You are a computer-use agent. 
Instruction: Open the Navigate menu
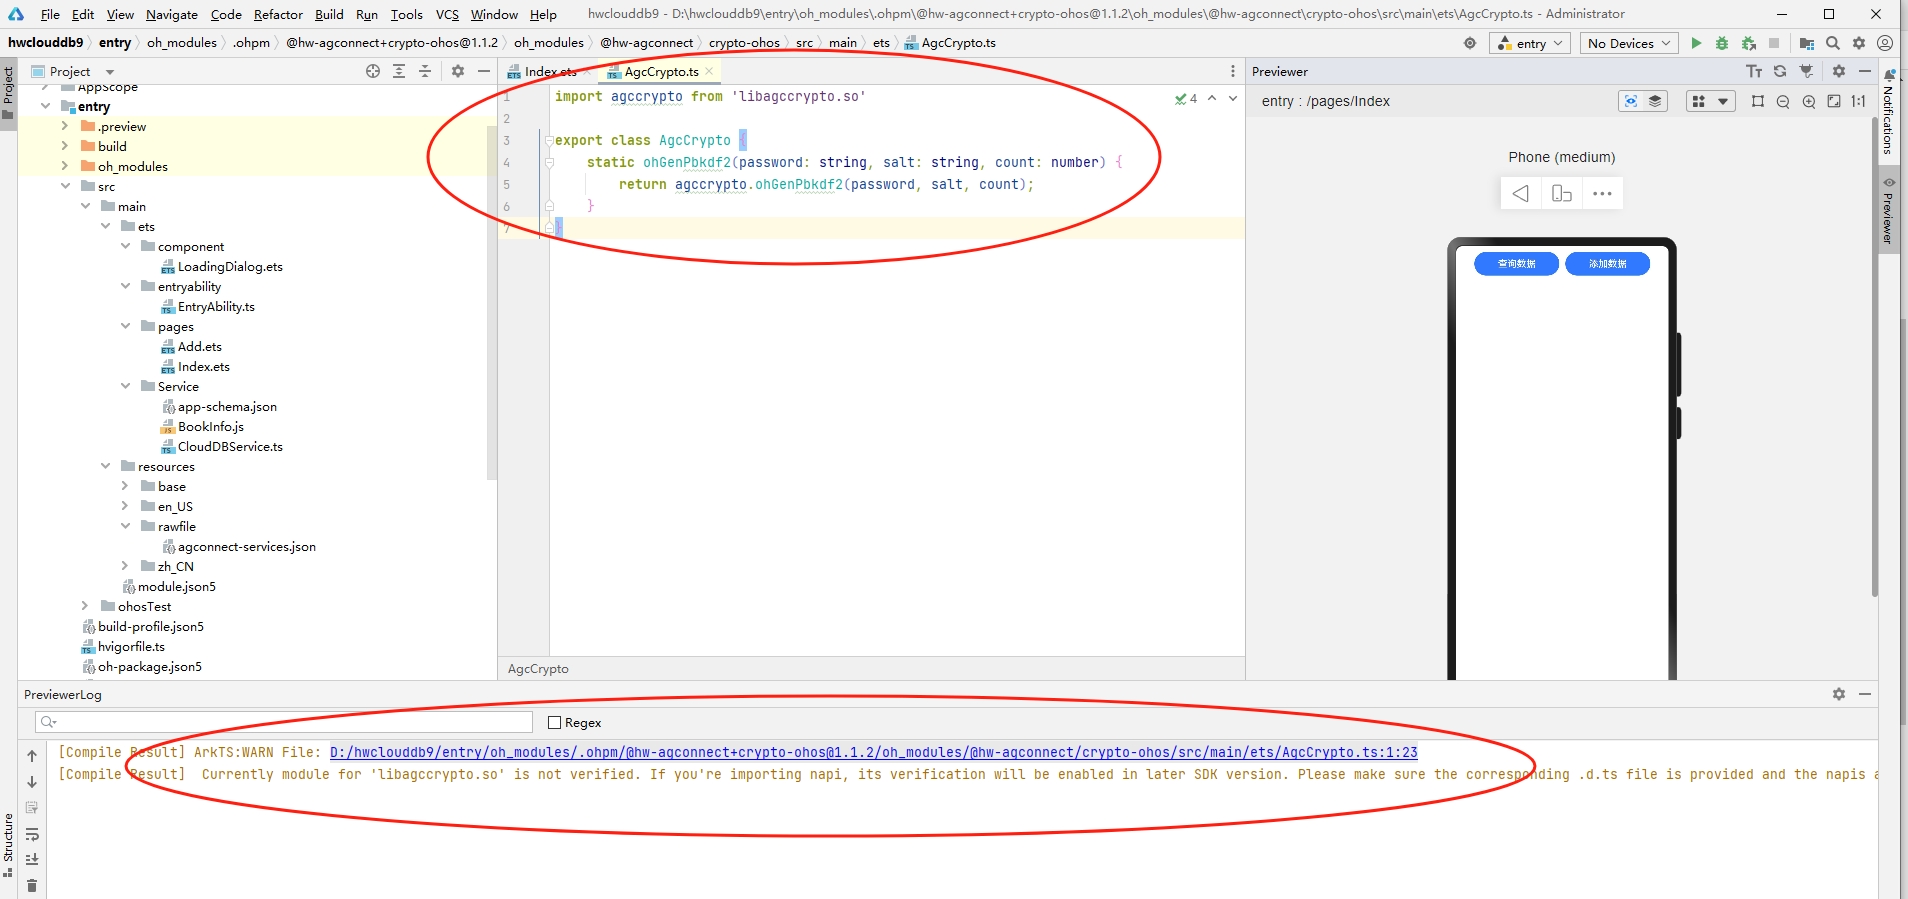tap(172, 14)
